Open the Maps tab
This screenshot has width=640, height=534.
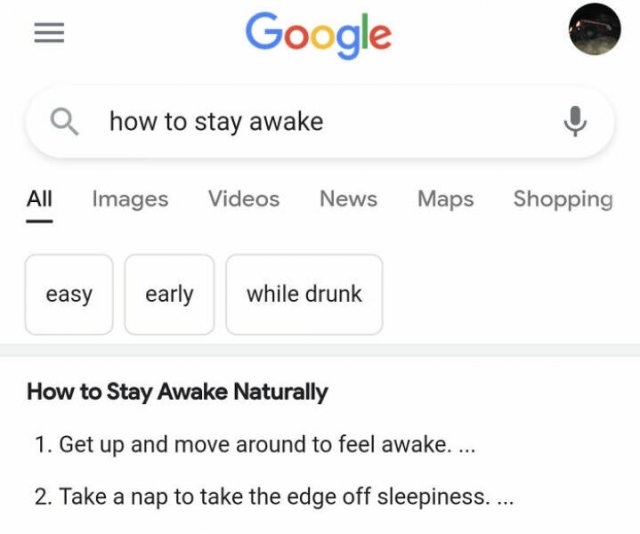pos(445,200)
